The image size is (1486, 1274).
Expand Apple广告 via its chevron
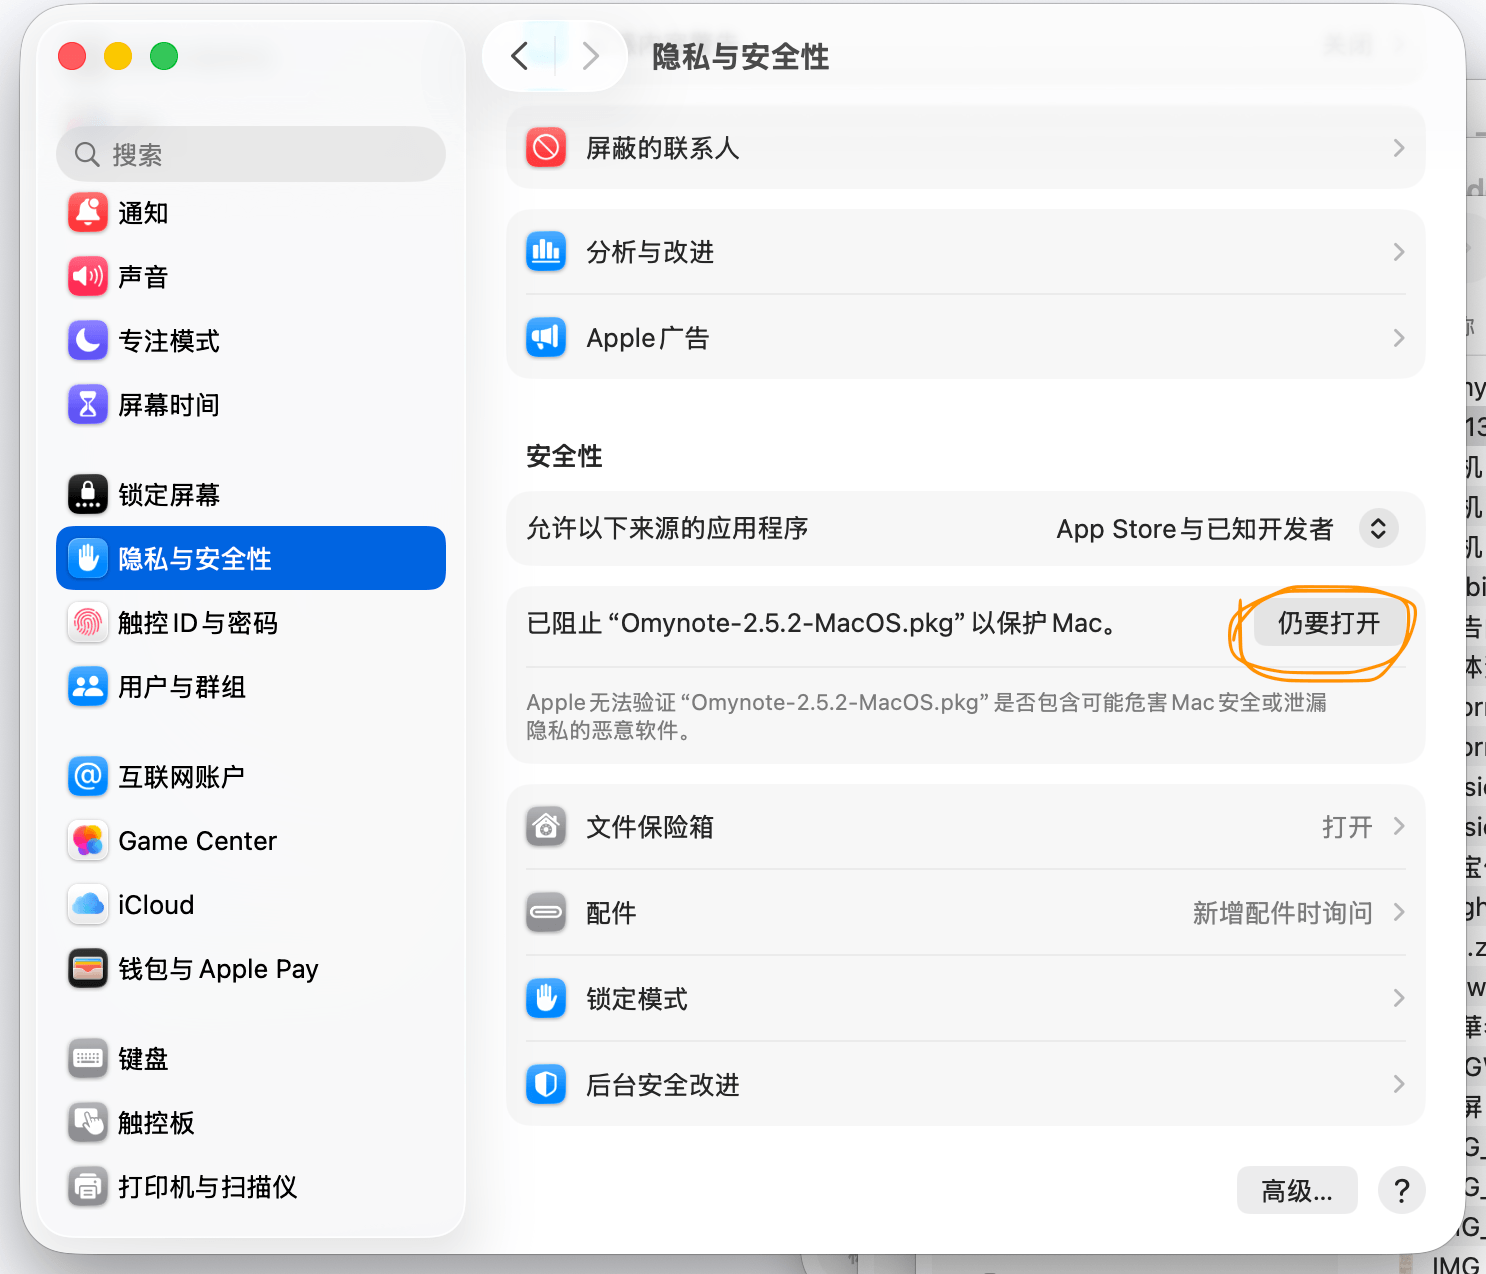point(1399,338)
